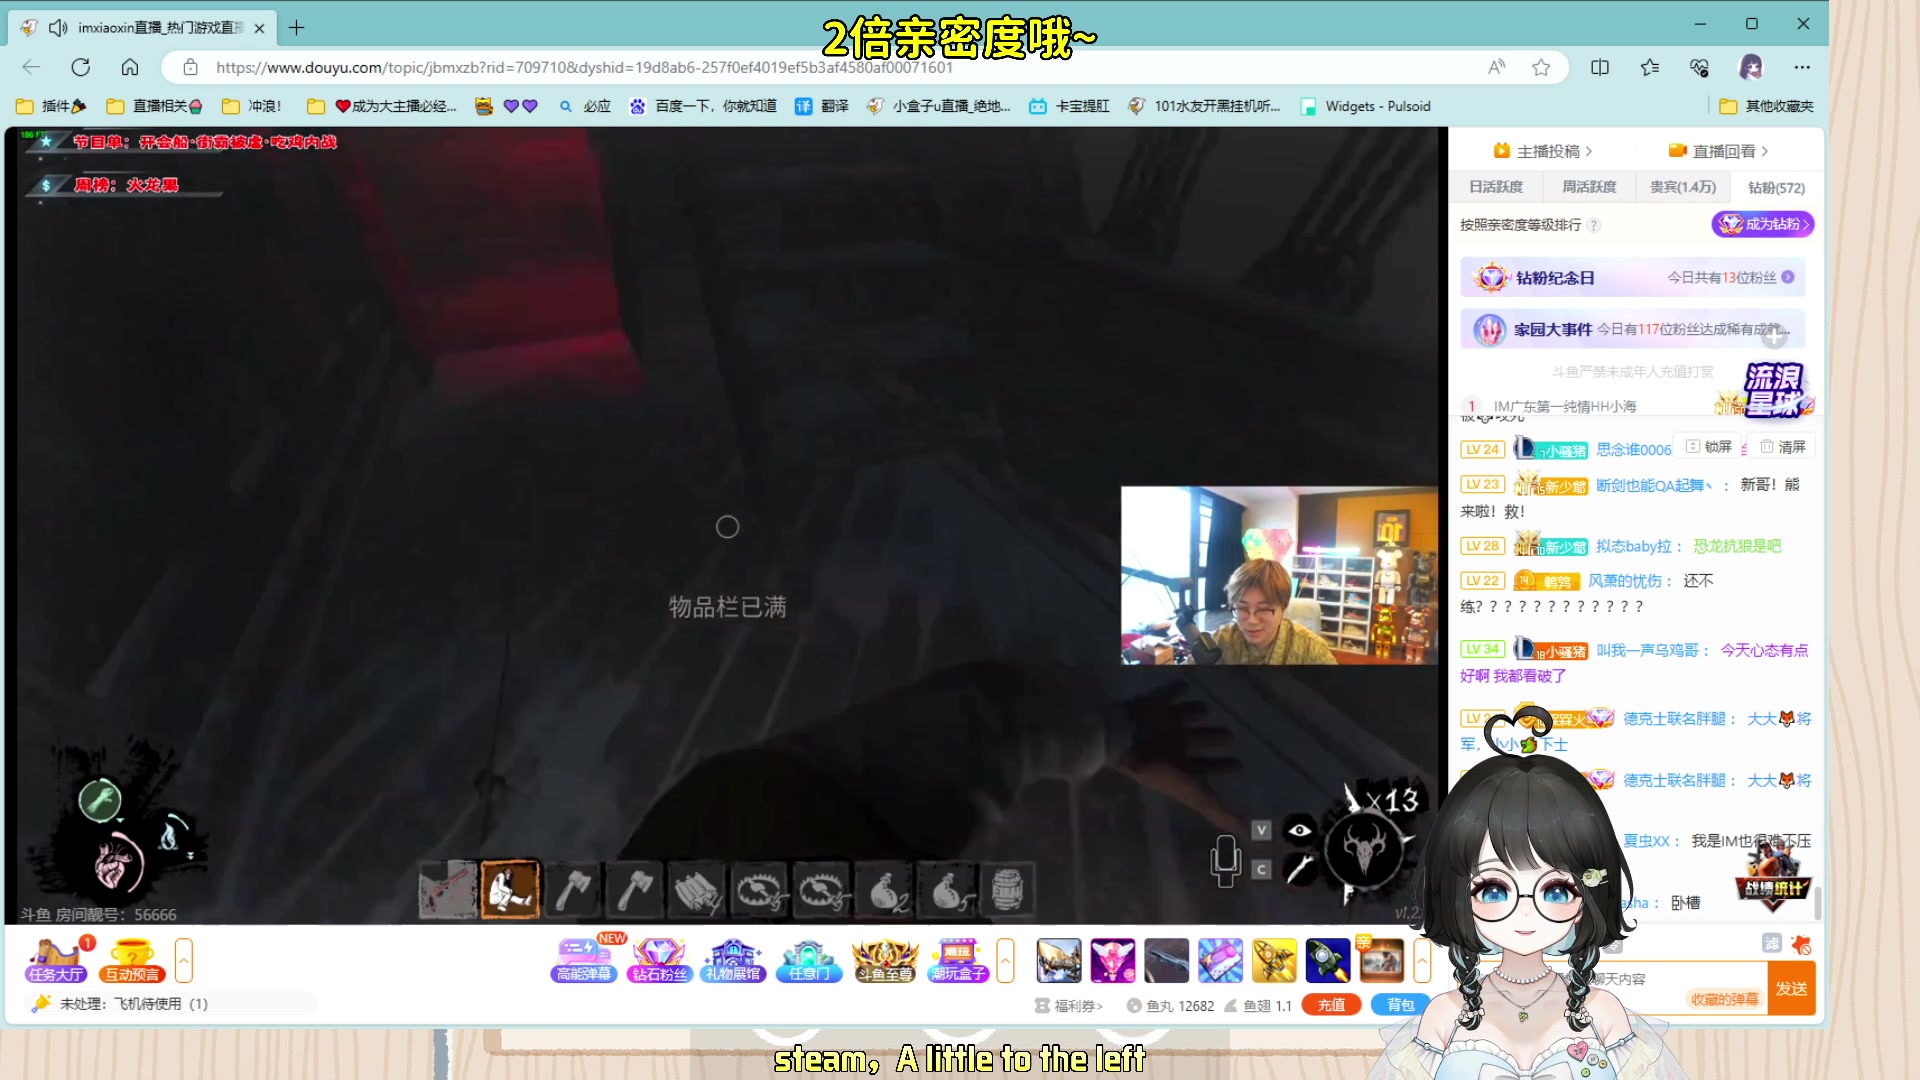This screenshot has height=1080, width=1920.
Task: Click the 清屏 clear chat button
Action: 1783,447
